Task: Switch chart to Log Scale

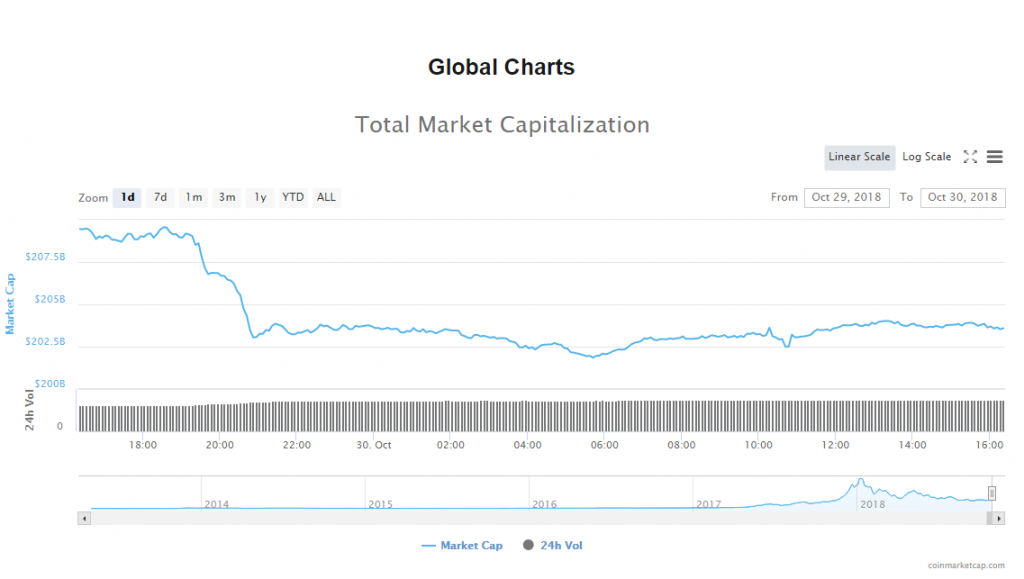Action: click(x=927, y=157)
